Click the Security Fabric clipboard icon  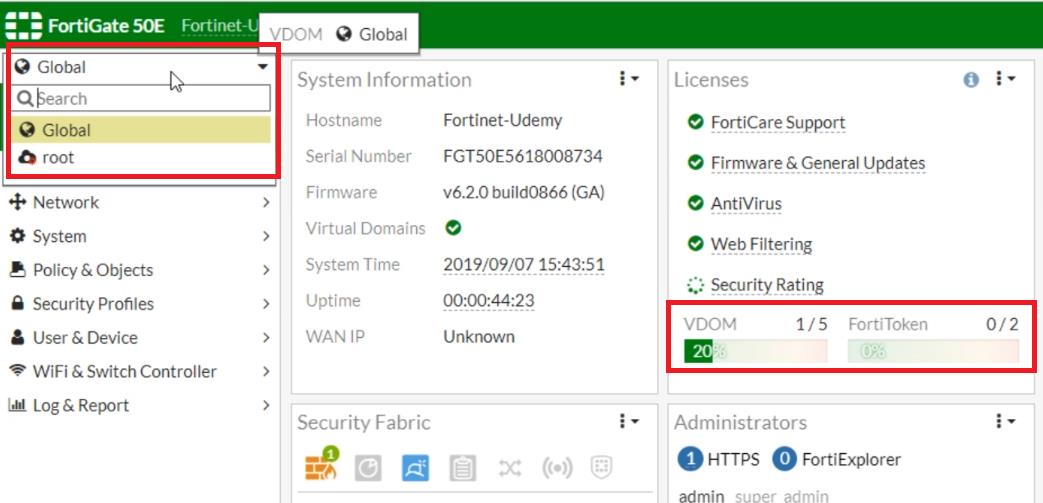(x=462, y=468)
